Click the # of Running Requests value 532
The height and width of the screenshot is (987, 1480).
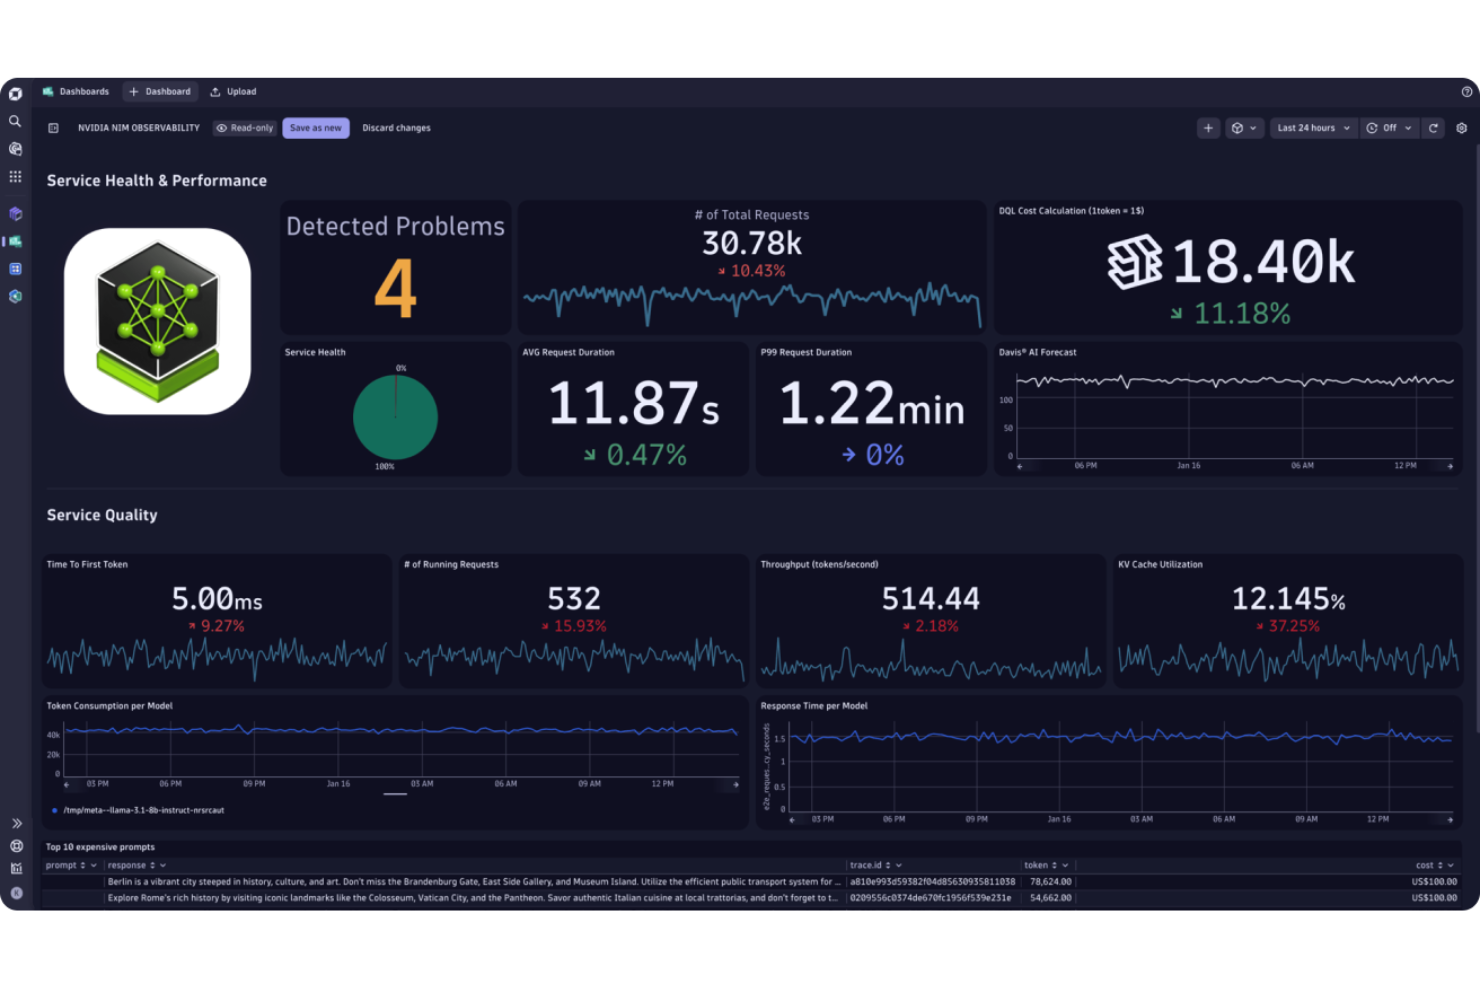point(574,599)
